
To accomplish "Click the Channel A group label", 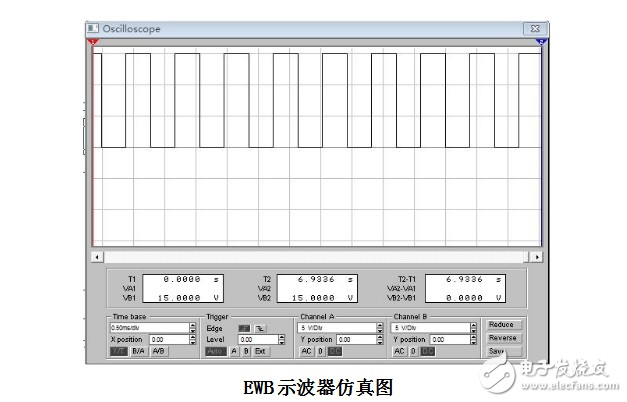I will [317, 316].
